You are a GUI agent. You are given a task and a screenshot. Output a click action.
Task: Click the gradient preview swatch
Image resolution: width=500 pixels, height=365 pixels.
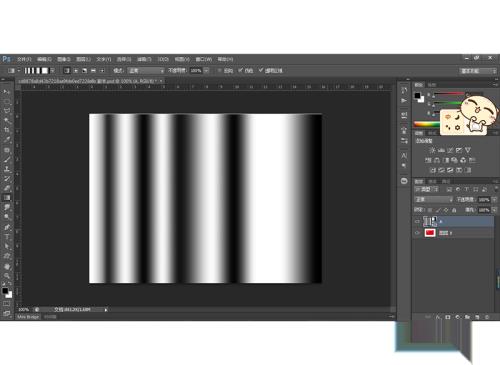coord(36,71)
